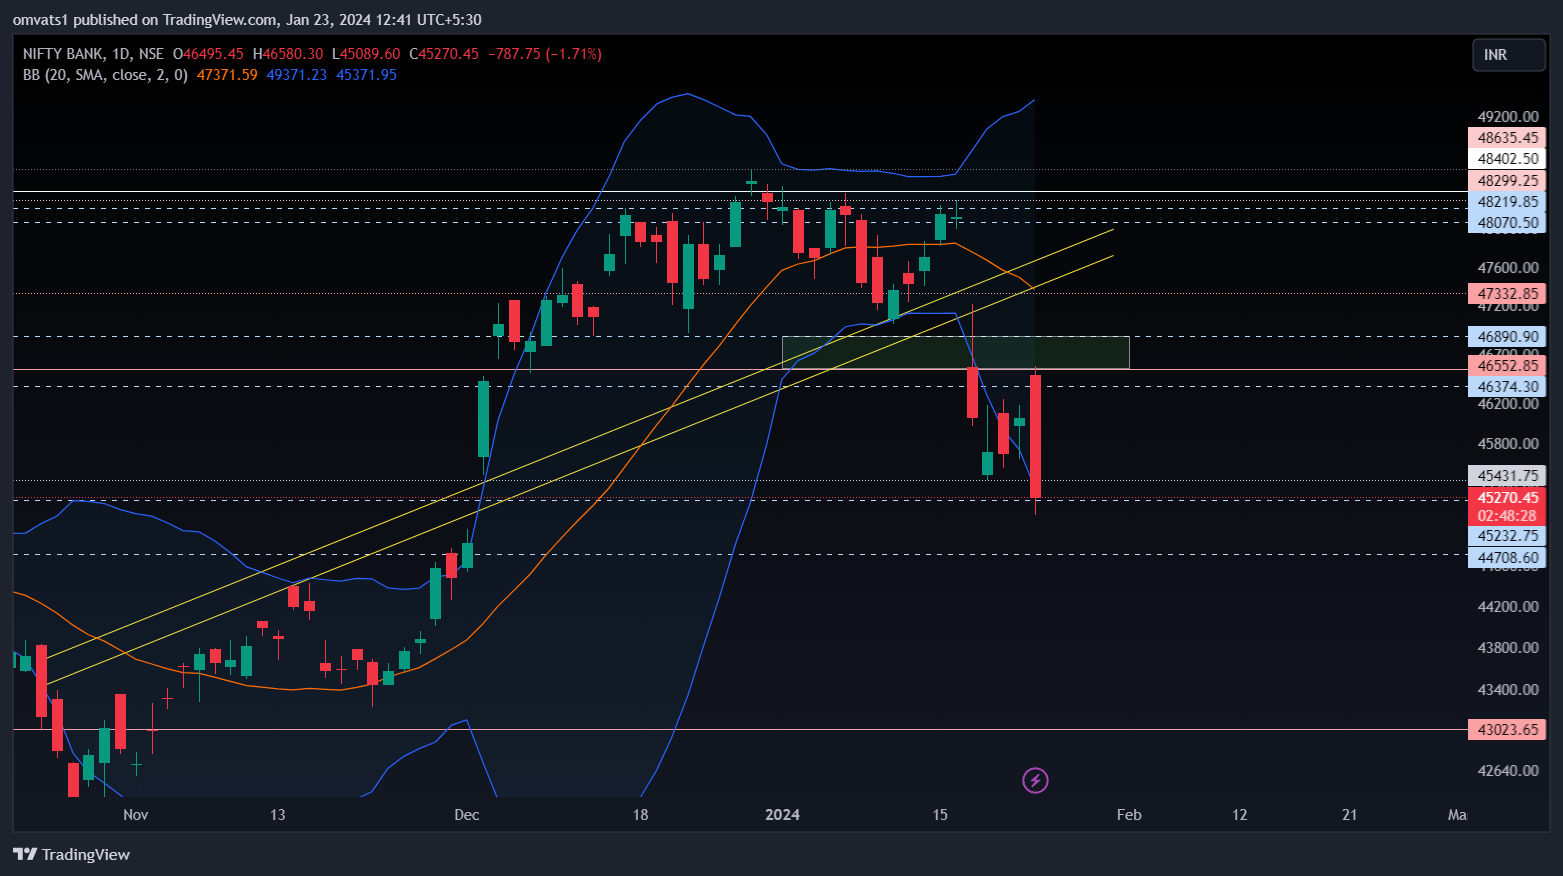Screen dimensions: 1563x876
Task: Click the high value H46580.30
Action: (x=288, y=54)
